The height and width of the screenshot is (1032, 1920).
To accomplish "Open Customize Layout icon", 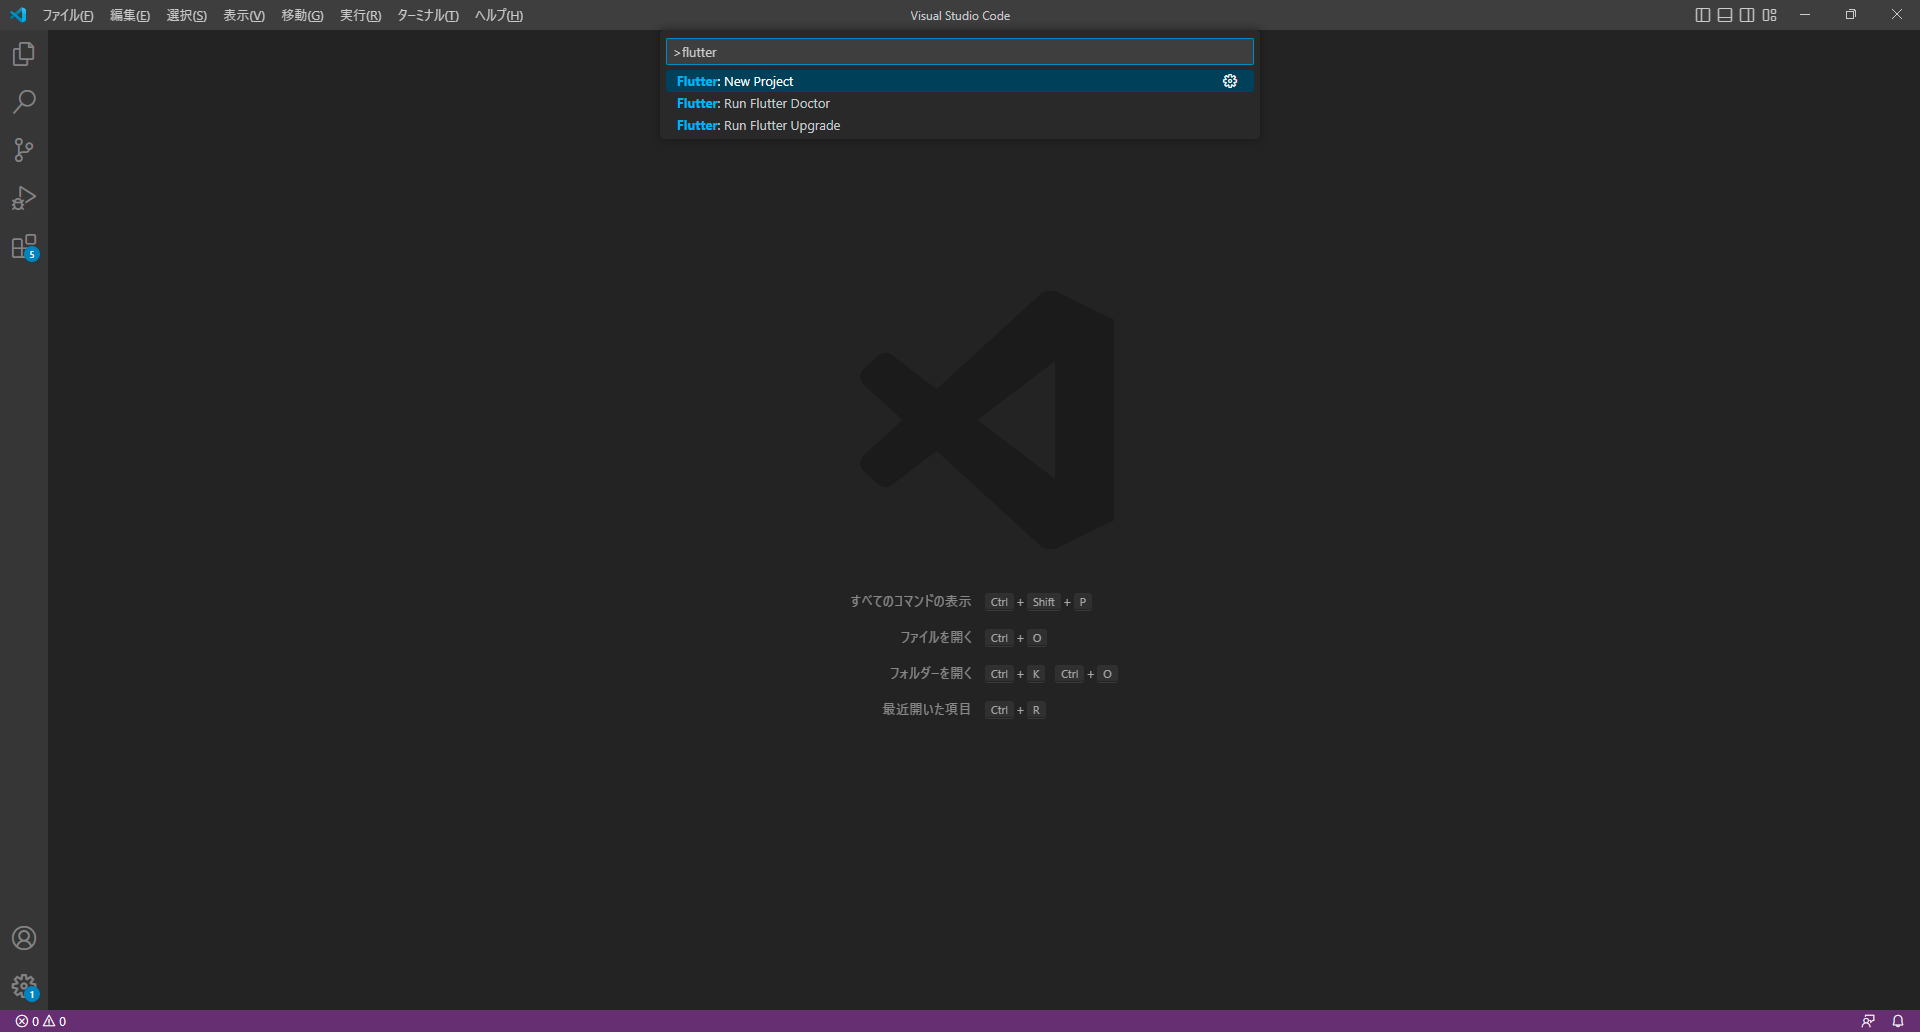I will click(1770, 15).
